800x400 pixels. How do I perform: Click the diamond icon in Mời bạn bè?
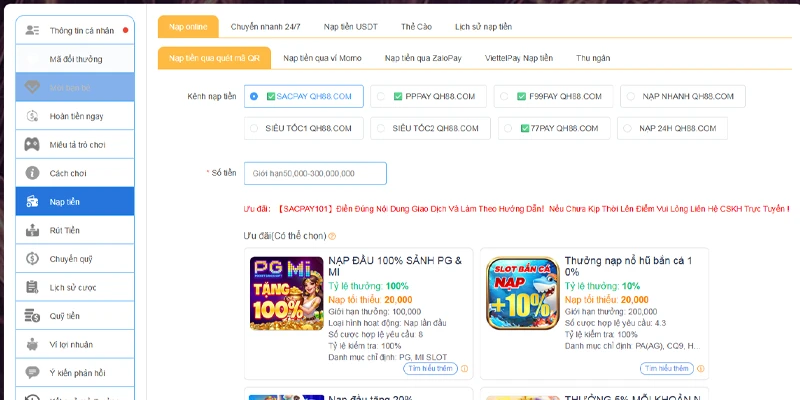click(32, 87)
